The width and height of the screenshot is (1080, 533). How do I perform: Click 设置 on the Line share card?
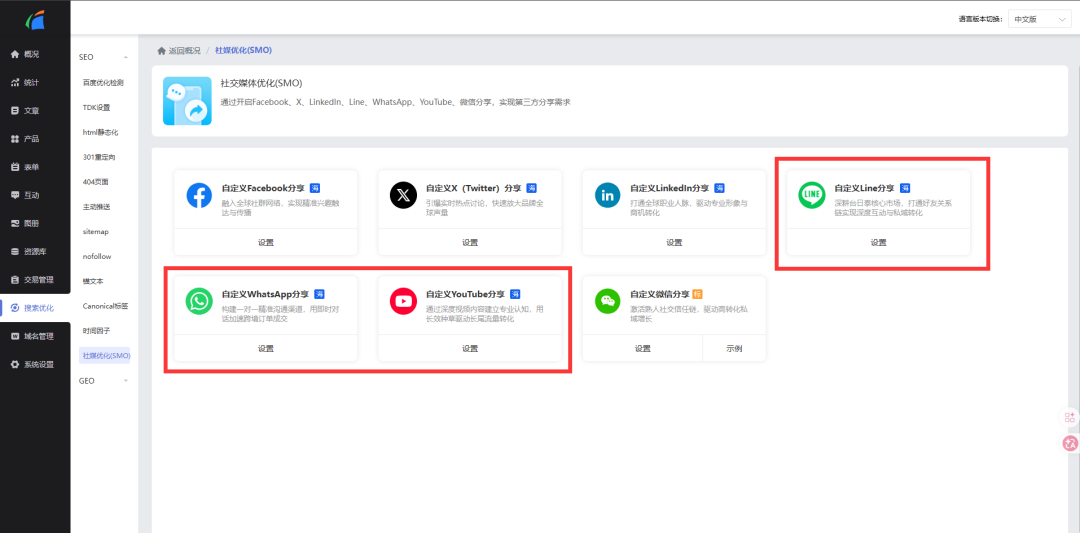click(x=879, y=242)
